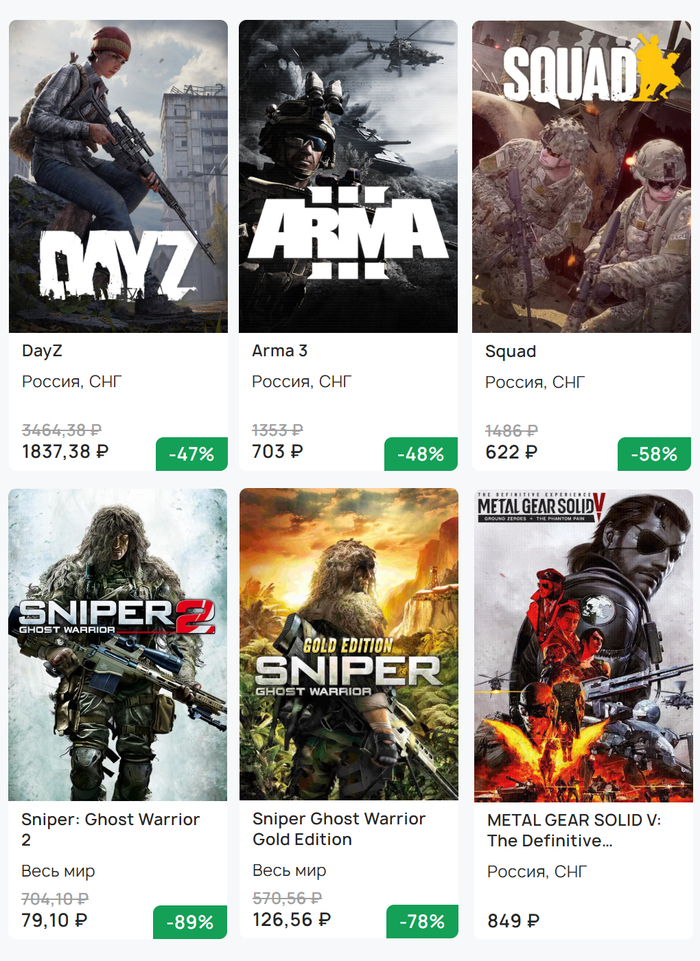Viewport: 700px width, 961px height.
Task: Click the -78% discount badge
Action: pyautogui.click(x=421, y=922)
